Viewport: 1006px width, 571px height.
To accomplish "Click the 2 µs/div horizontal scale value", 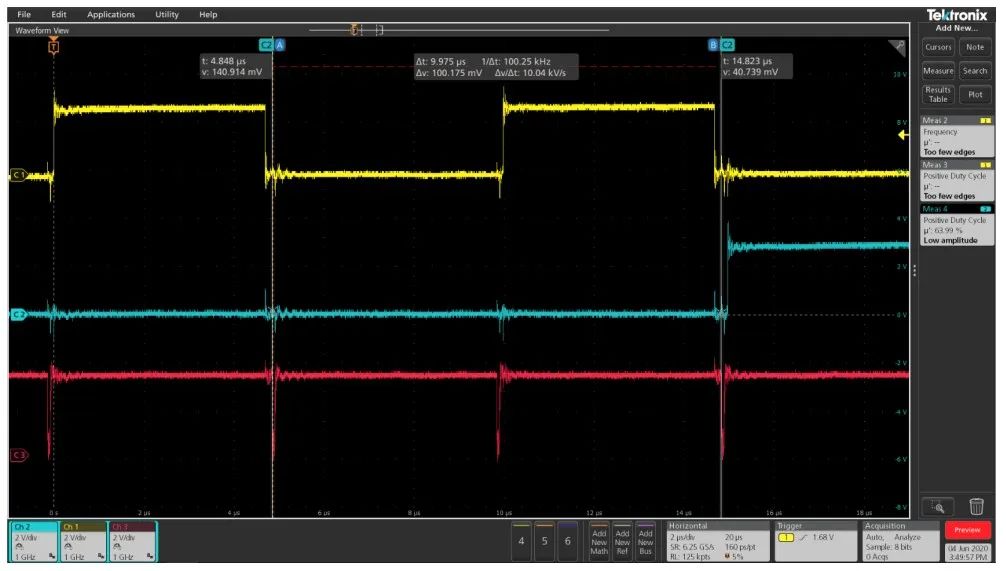I will [685, 538].
